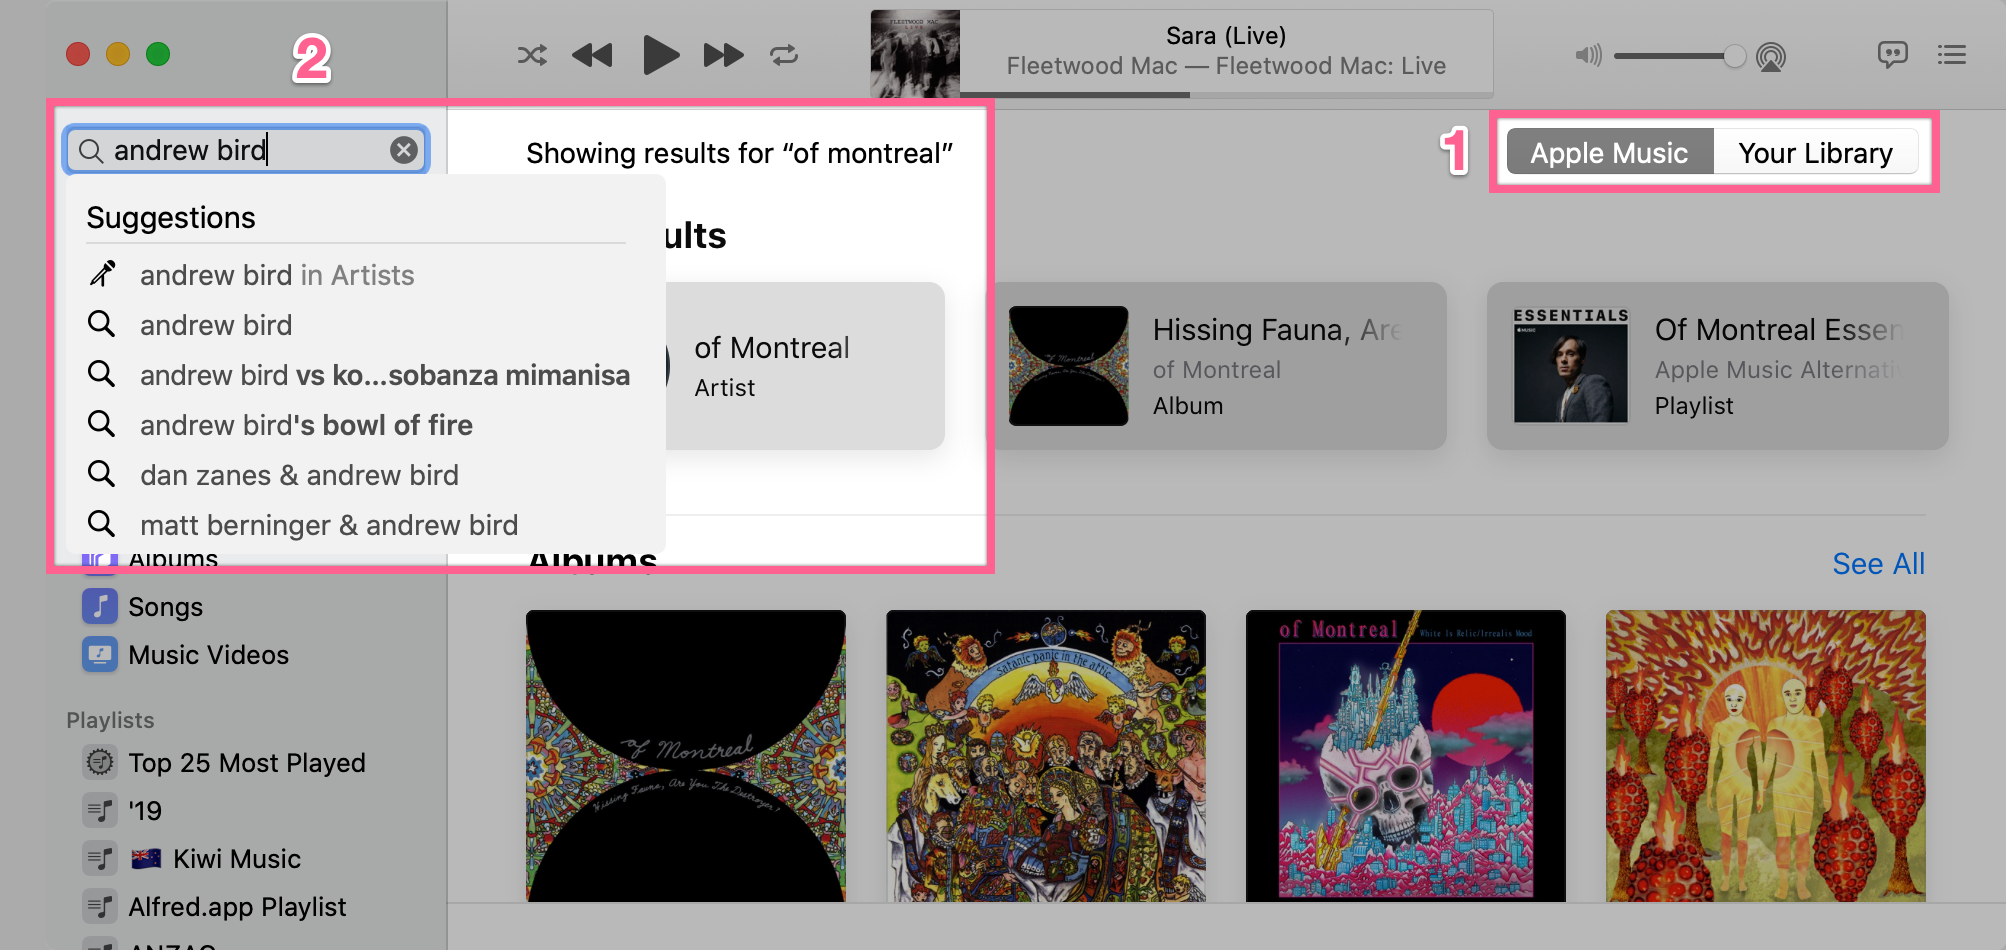Clear the search field with the X icon
This screenshot has height=950, width=2006.
click(x=404, y=150)
